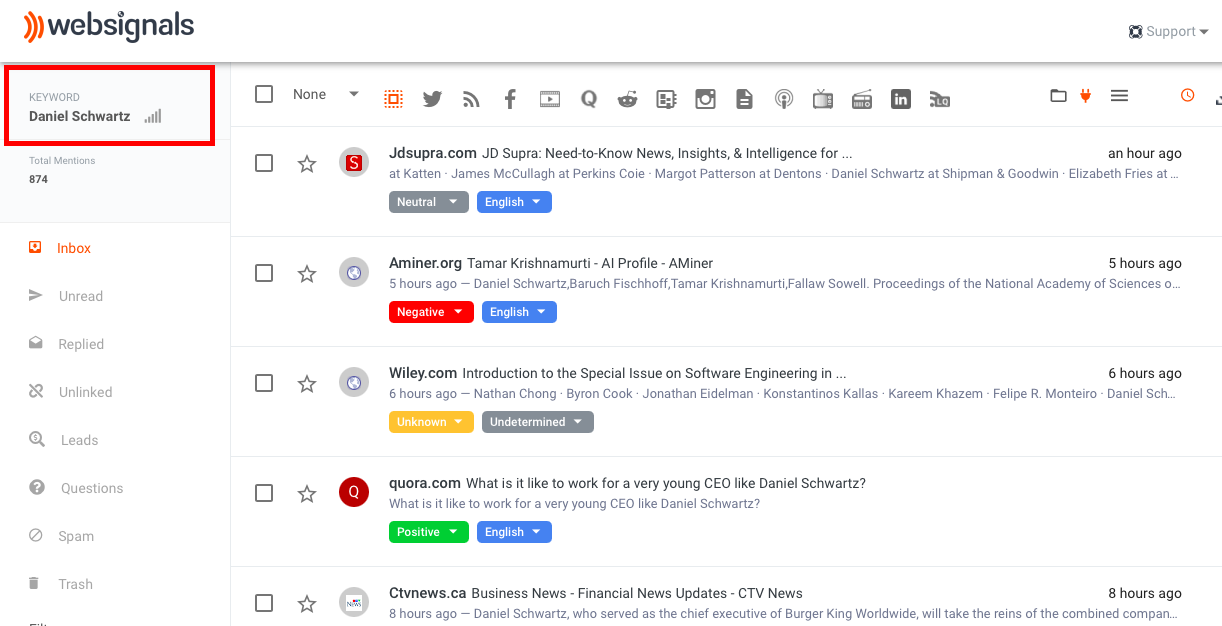1222x626 pixels.
Task: Filter mentions by Twitter
Action: (432, 99)
